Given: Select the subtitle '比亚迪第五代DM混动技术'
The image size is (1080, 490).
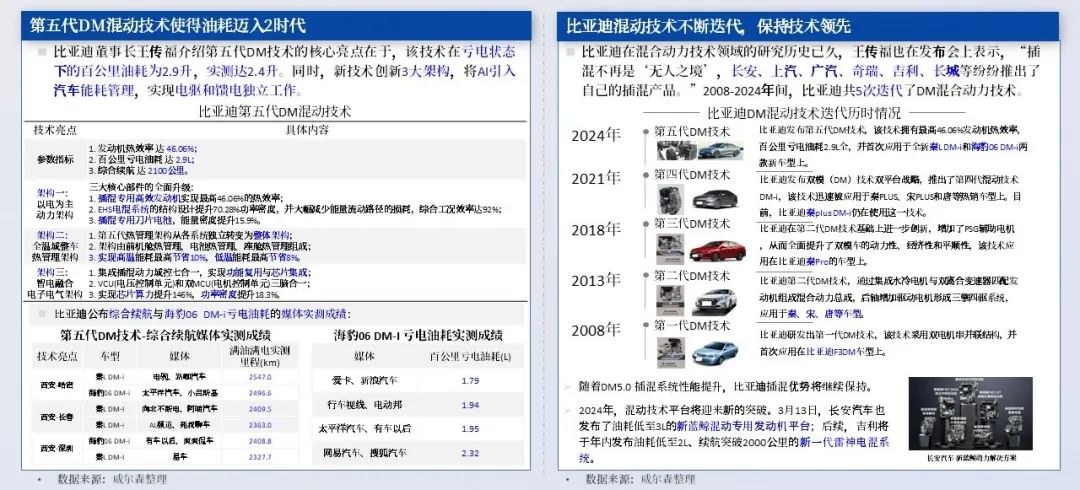Looking at the screenshot, I should click(x=275, y=110).
